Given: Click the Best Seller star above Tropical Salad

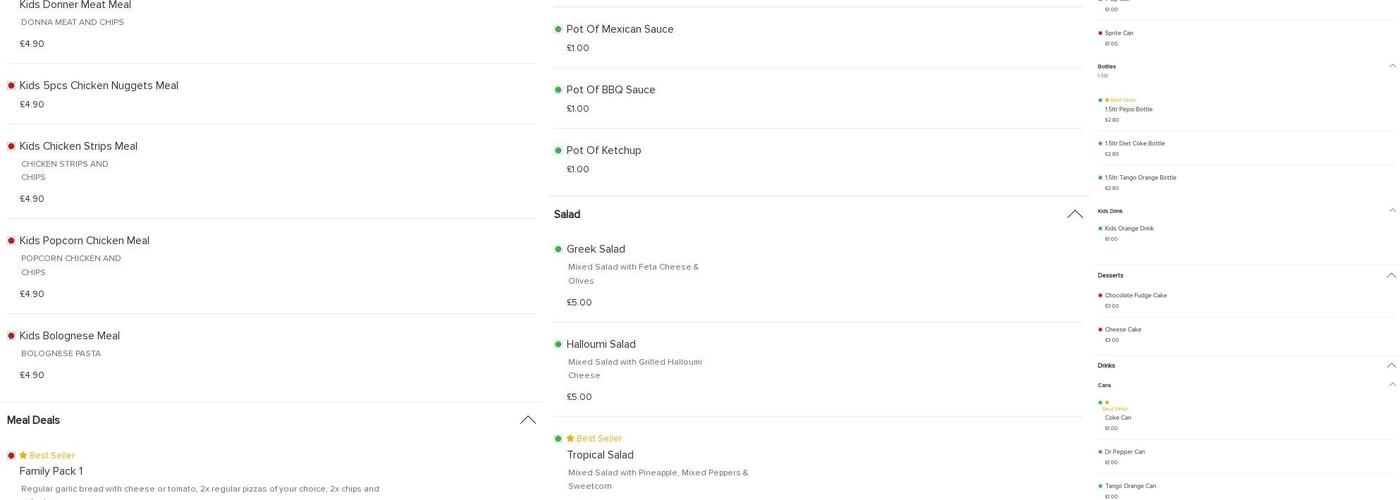Looking at the screenshot, I should click(570, 439).
